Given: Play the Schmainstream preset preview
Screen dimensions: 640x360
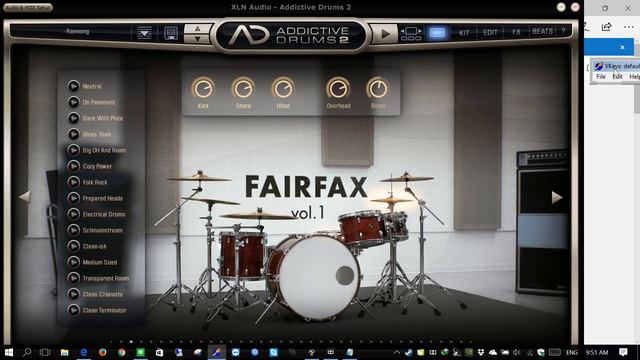Looking at the screenshot, I should [73, 230].
